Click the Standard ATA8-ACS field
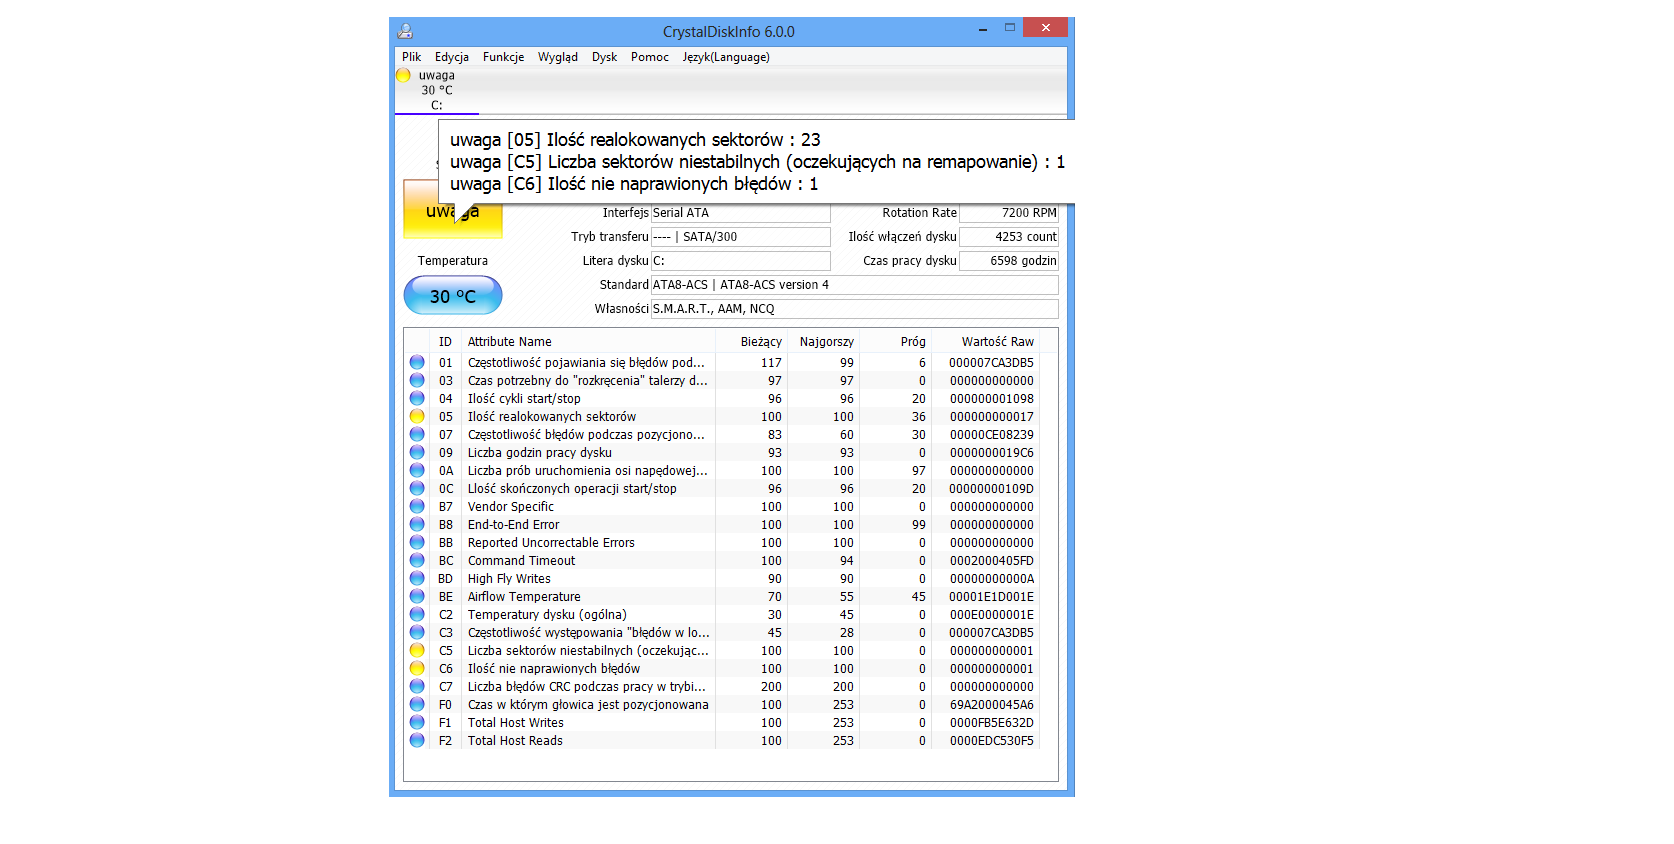Screen dimensions: 1674x844 coord(855,285)
